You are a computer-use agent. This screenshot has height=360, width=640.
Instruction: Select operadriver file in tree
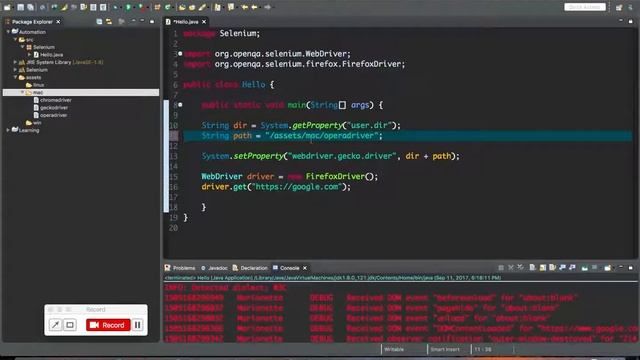coord(53,115)
